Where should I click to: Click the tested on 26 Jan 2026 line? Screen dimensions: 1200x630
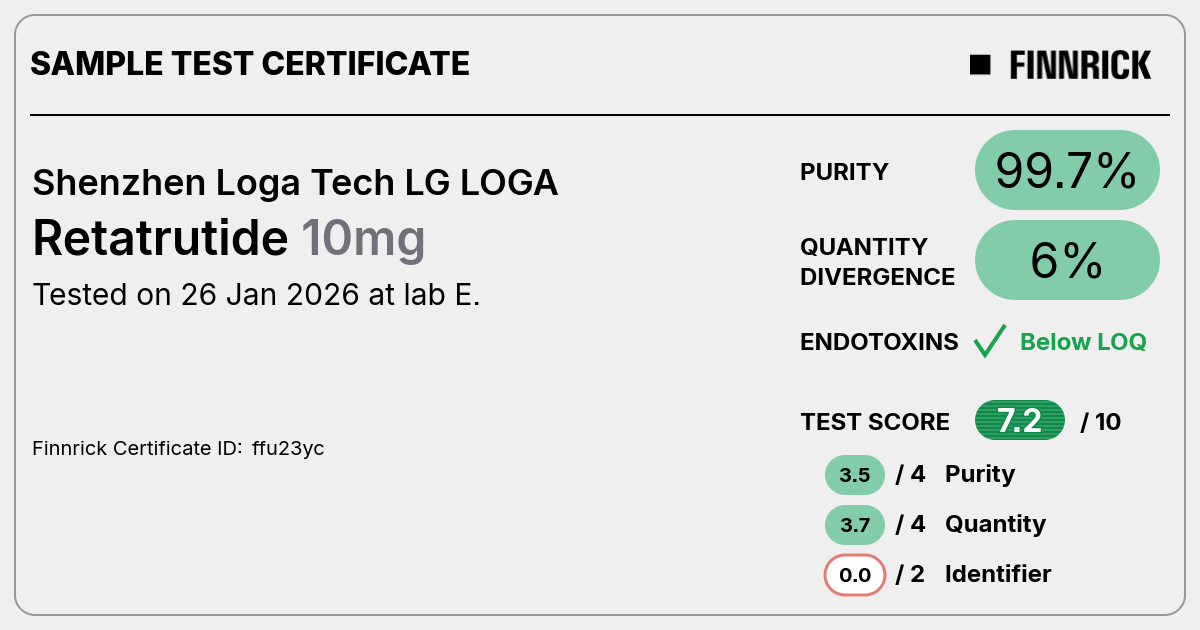coord(256,295)
